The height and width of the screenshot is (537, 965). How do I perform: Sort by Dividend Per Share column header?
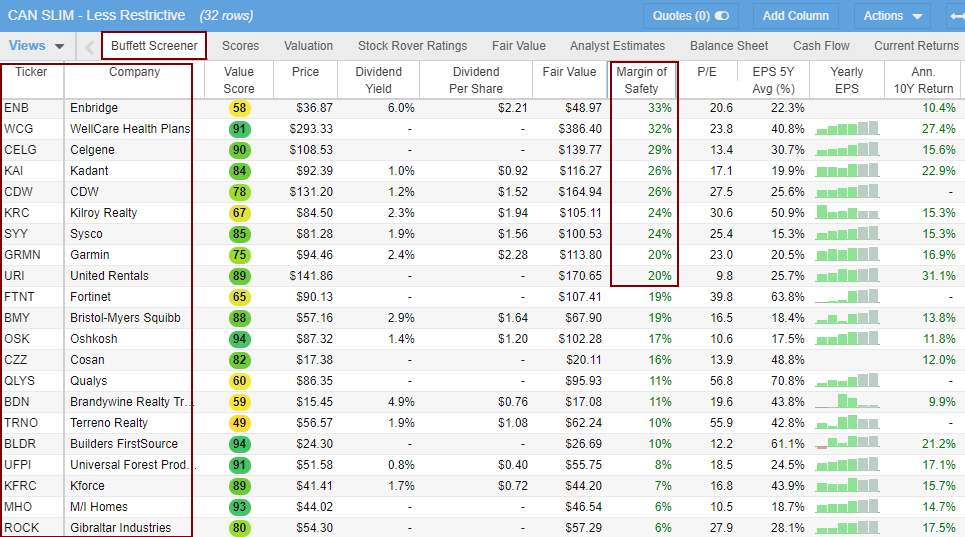(476, 80)
